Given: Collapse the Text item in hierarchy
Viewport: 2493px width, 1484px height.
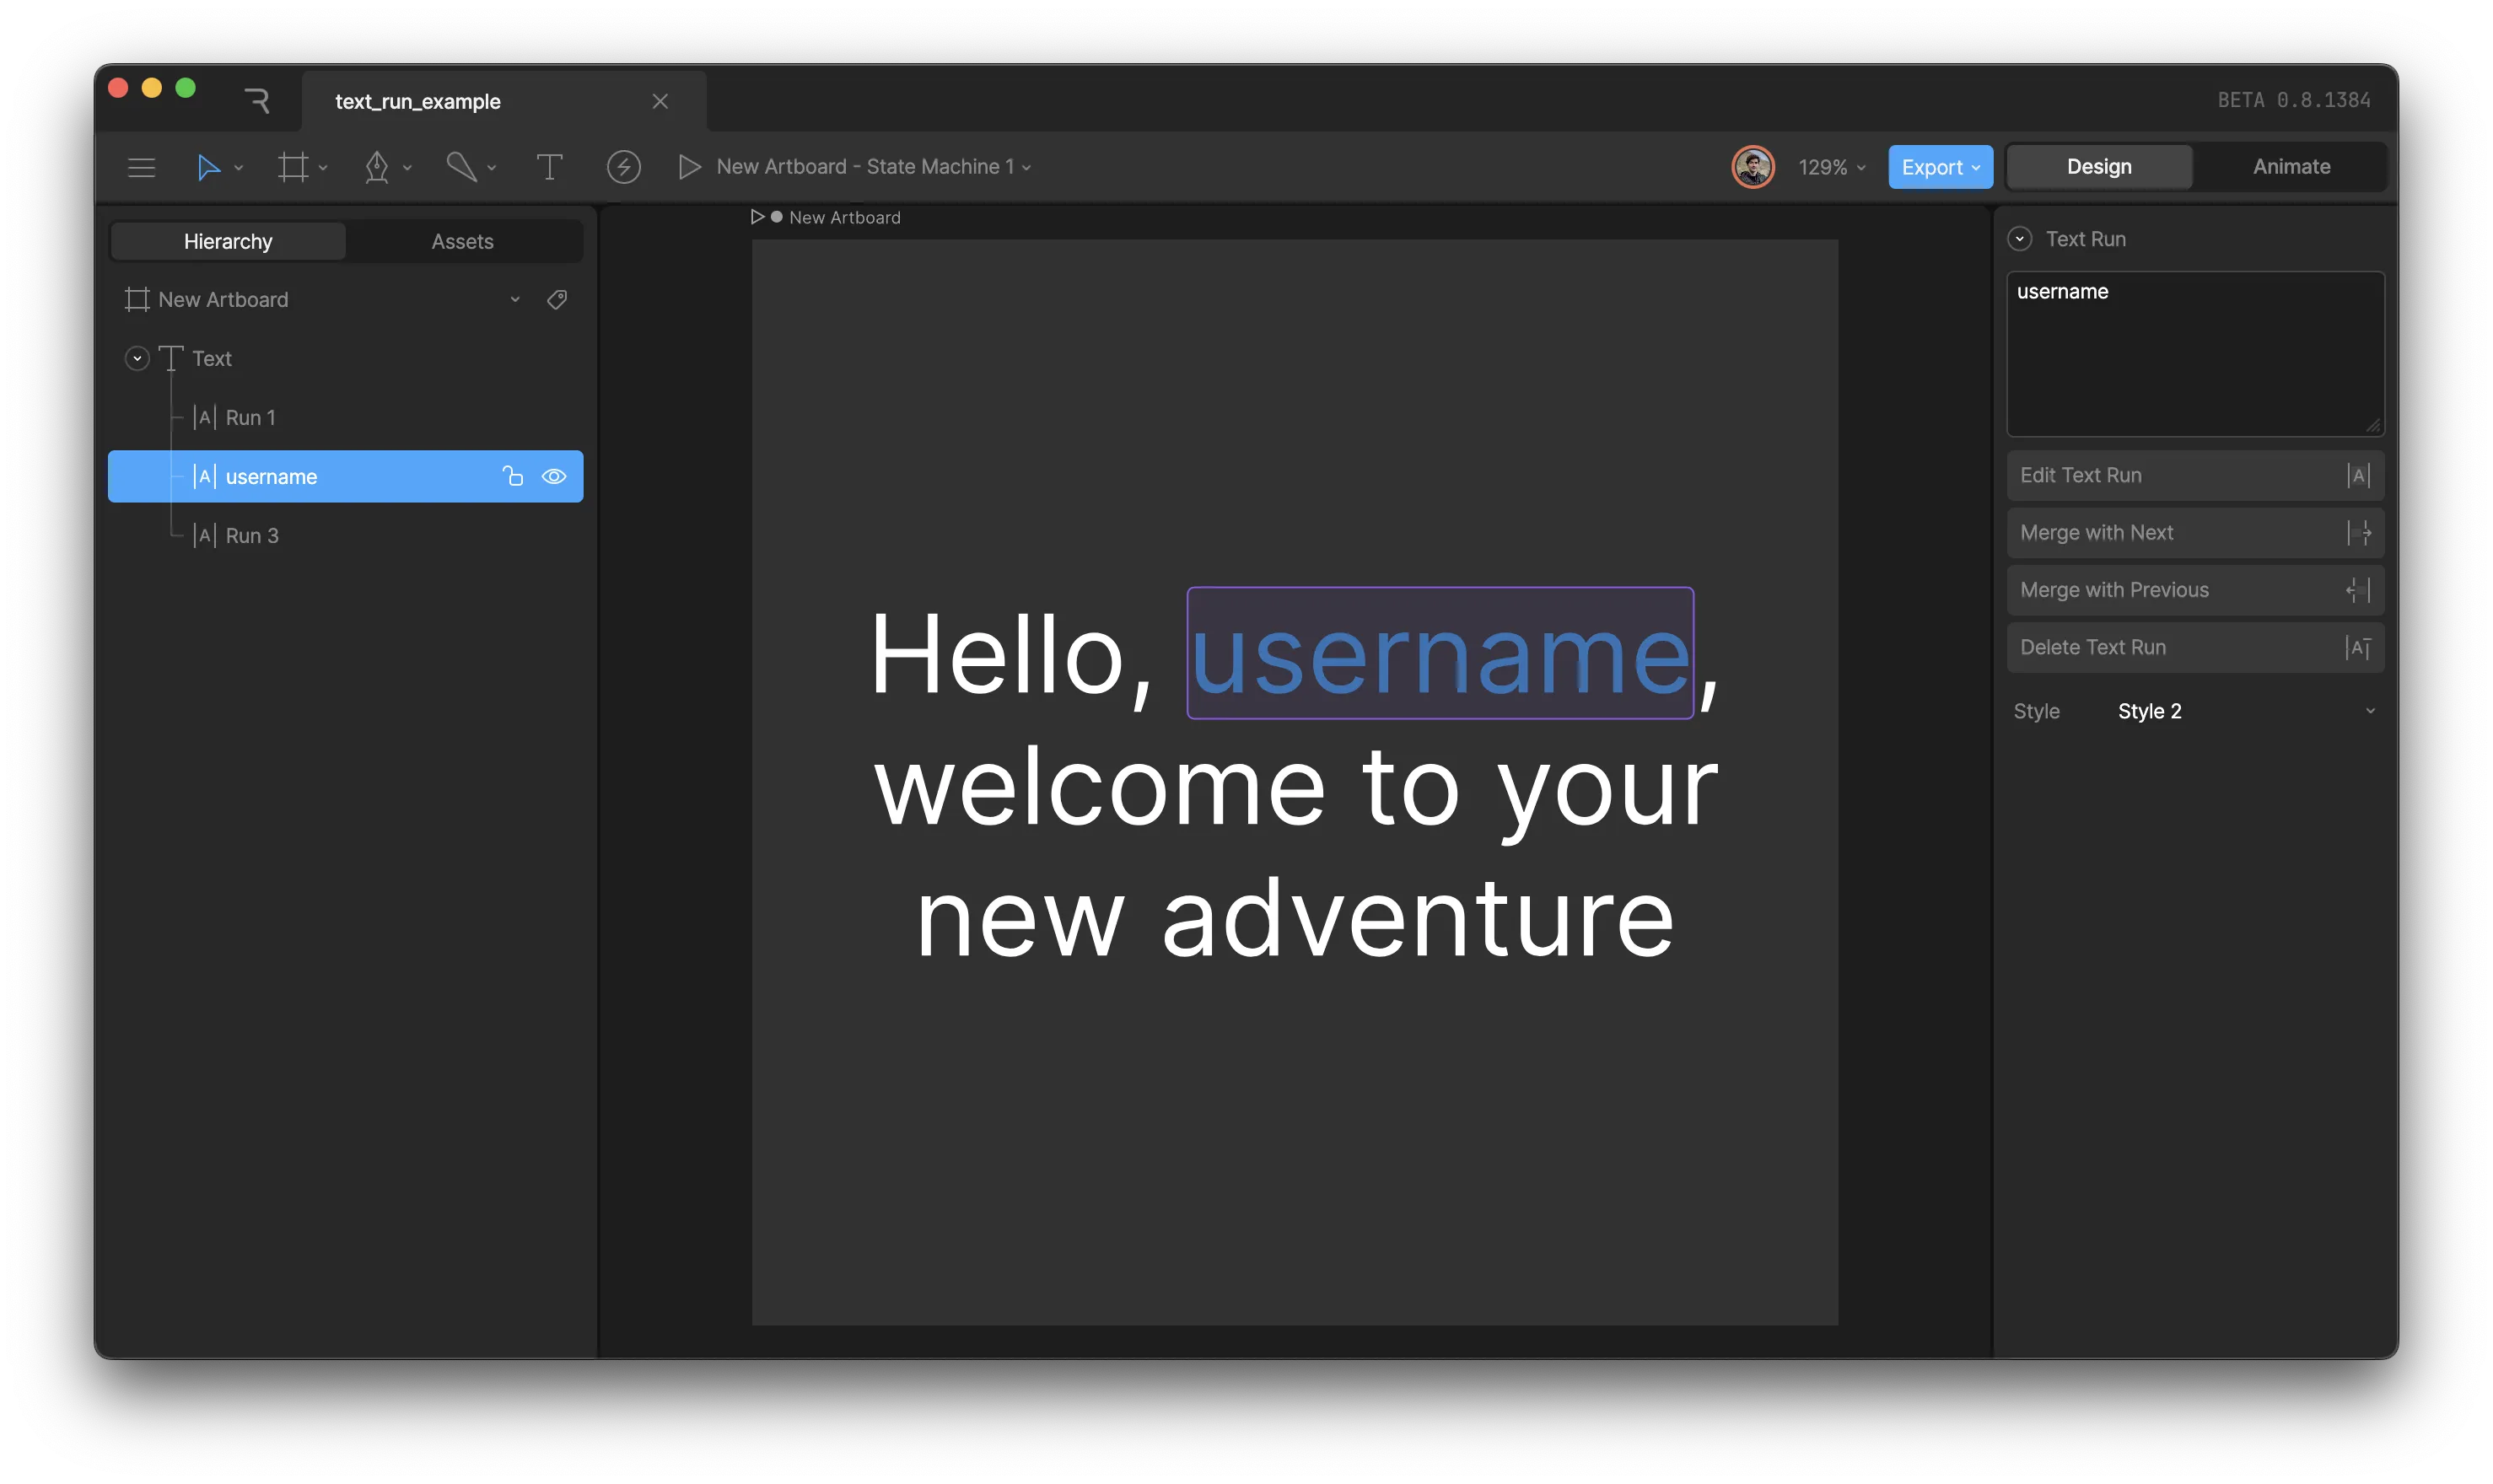Looking at the screenshot, I should [137, 358].
